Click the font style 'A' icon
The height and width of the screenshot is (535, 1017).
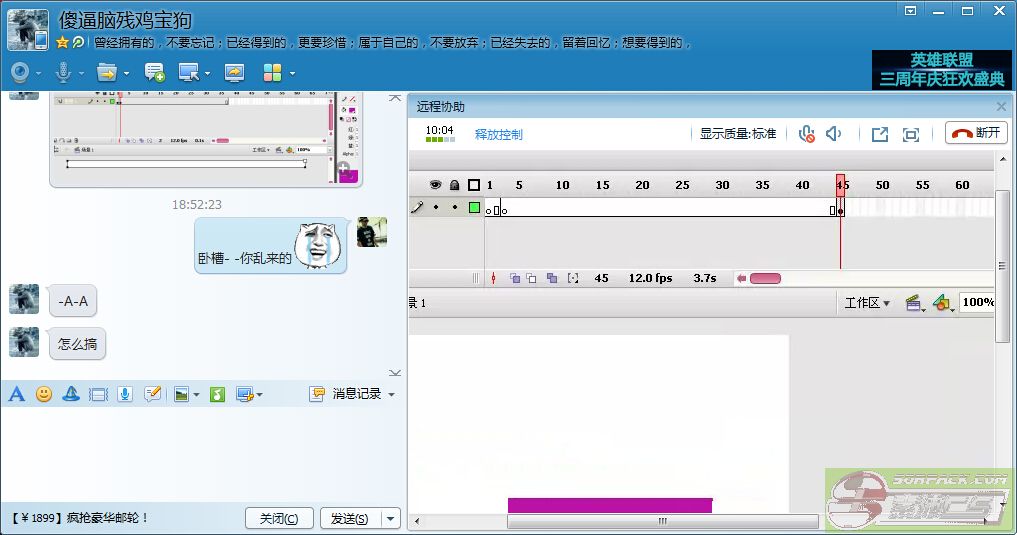point(16,394)
